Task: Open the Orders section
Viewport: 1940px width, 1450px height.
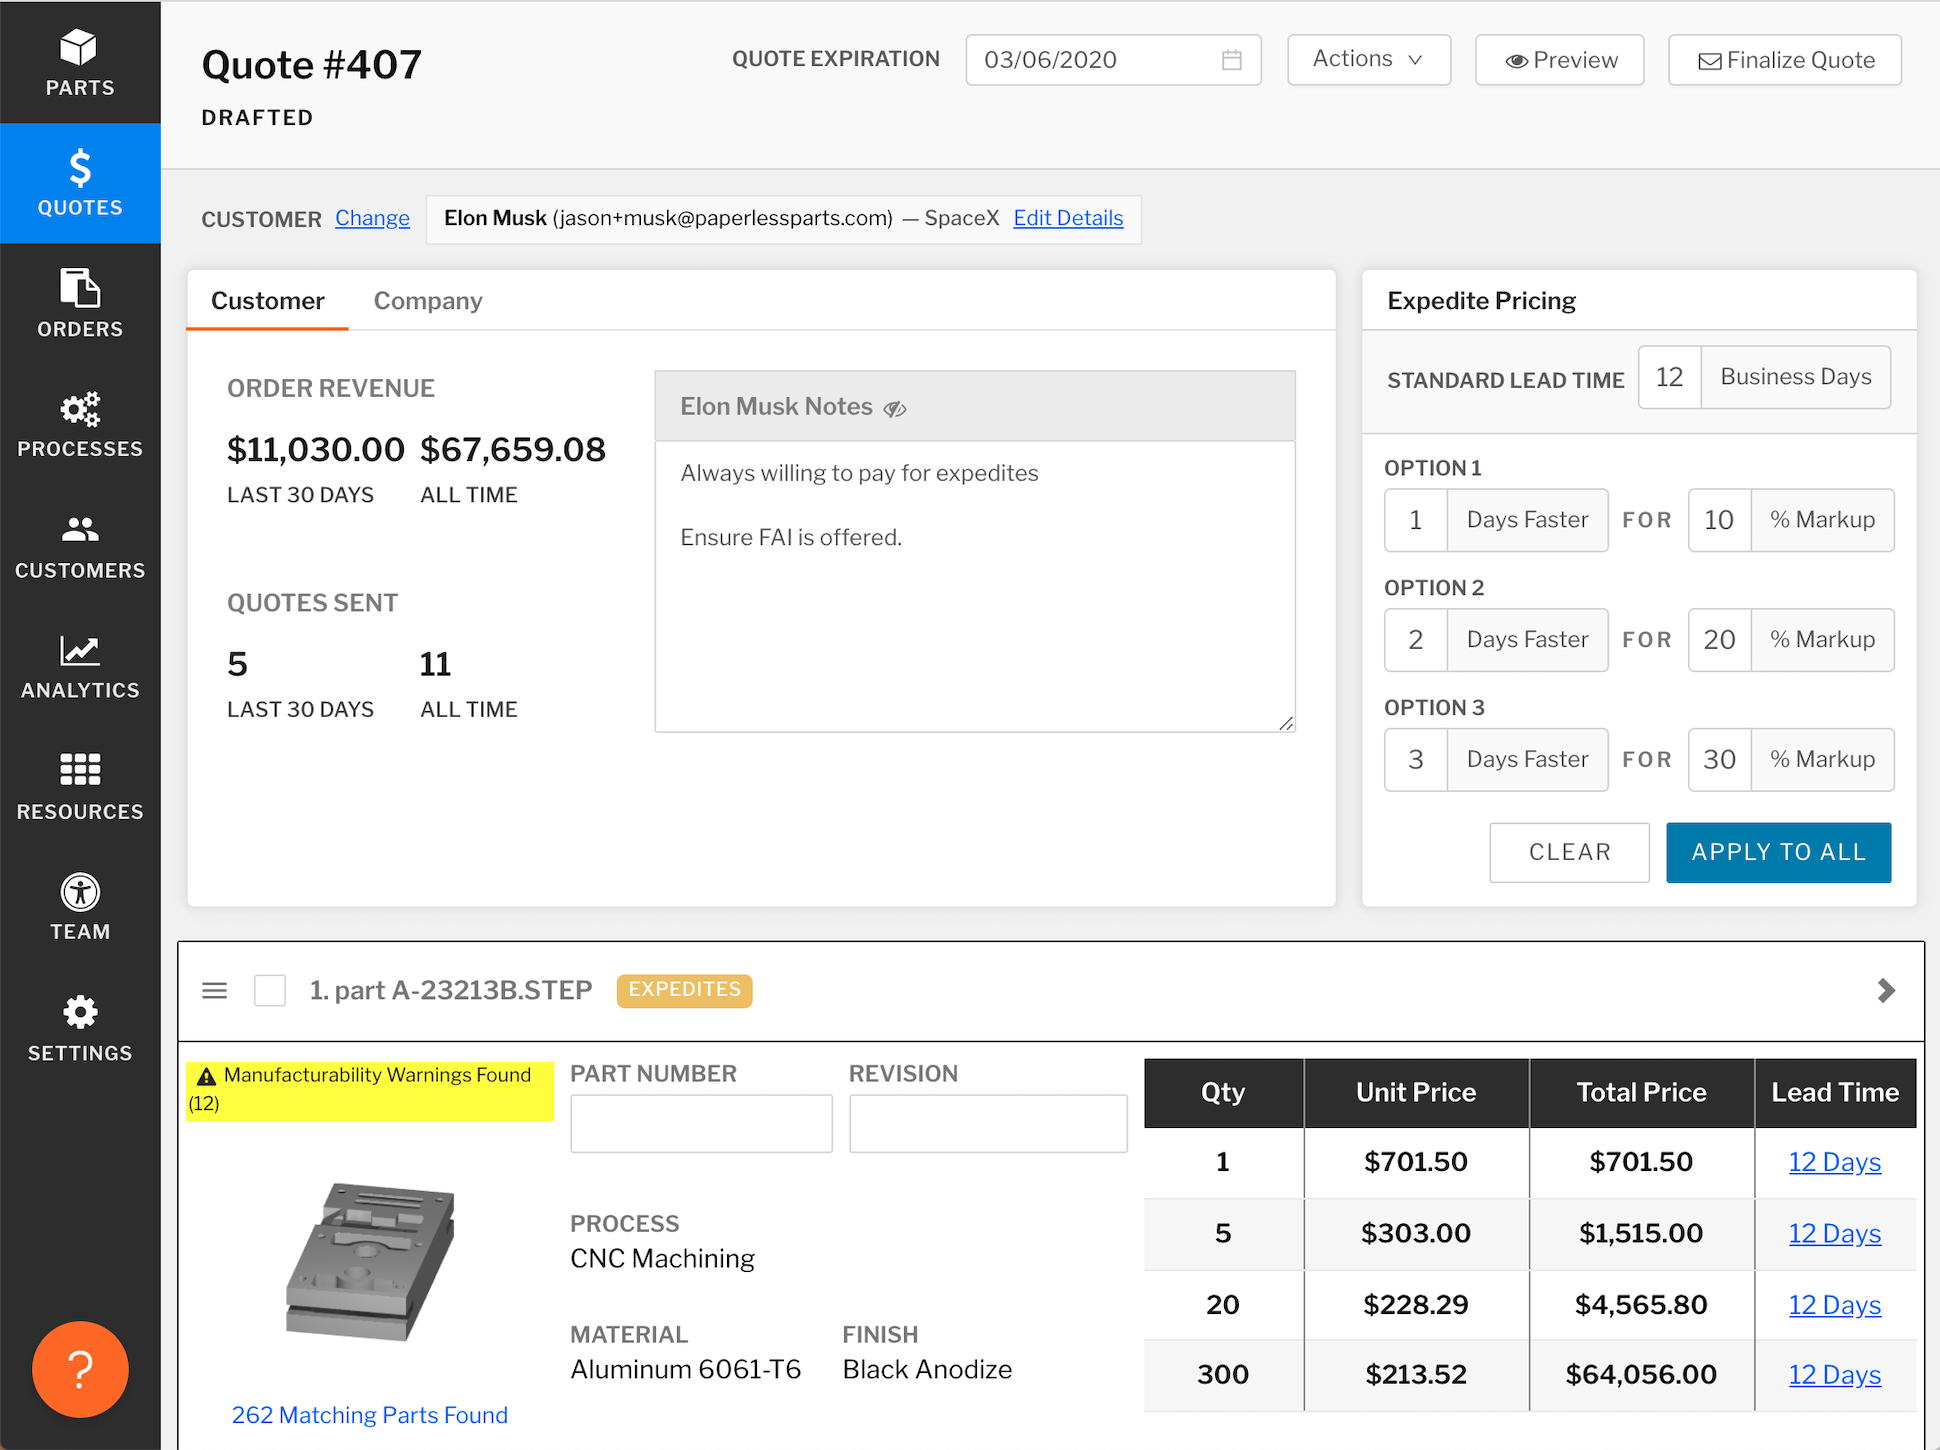Action: 79,303
